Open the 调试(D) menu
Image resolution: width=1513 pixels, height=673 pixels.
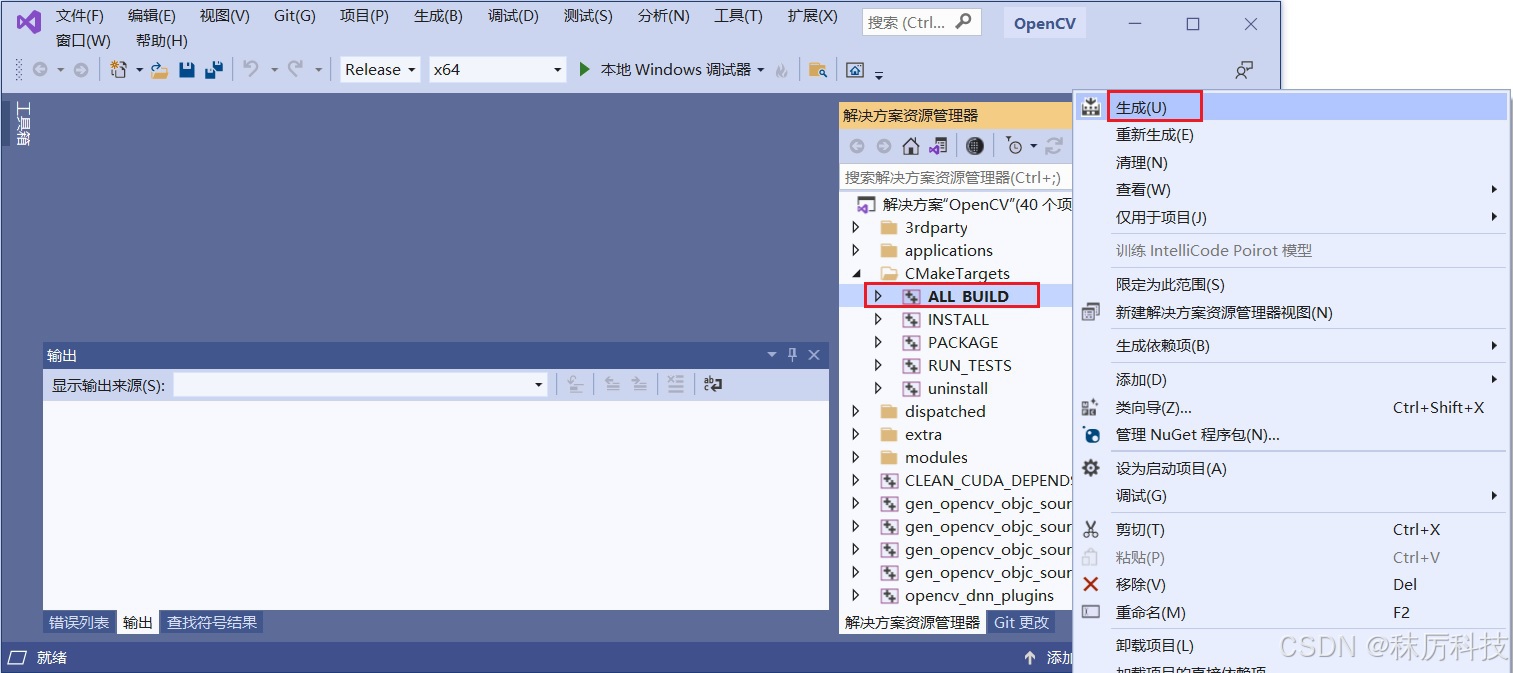(x=513, y=16)
